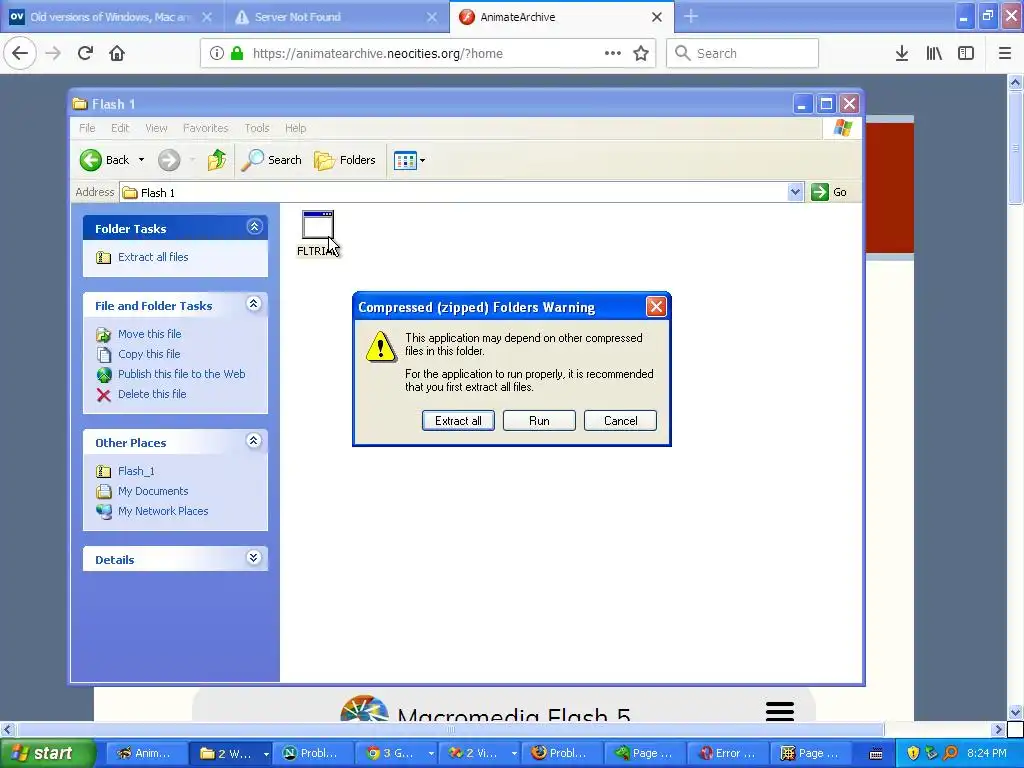
Task: Bookmark this page with the star icon
Action: (x=641, y=54)
